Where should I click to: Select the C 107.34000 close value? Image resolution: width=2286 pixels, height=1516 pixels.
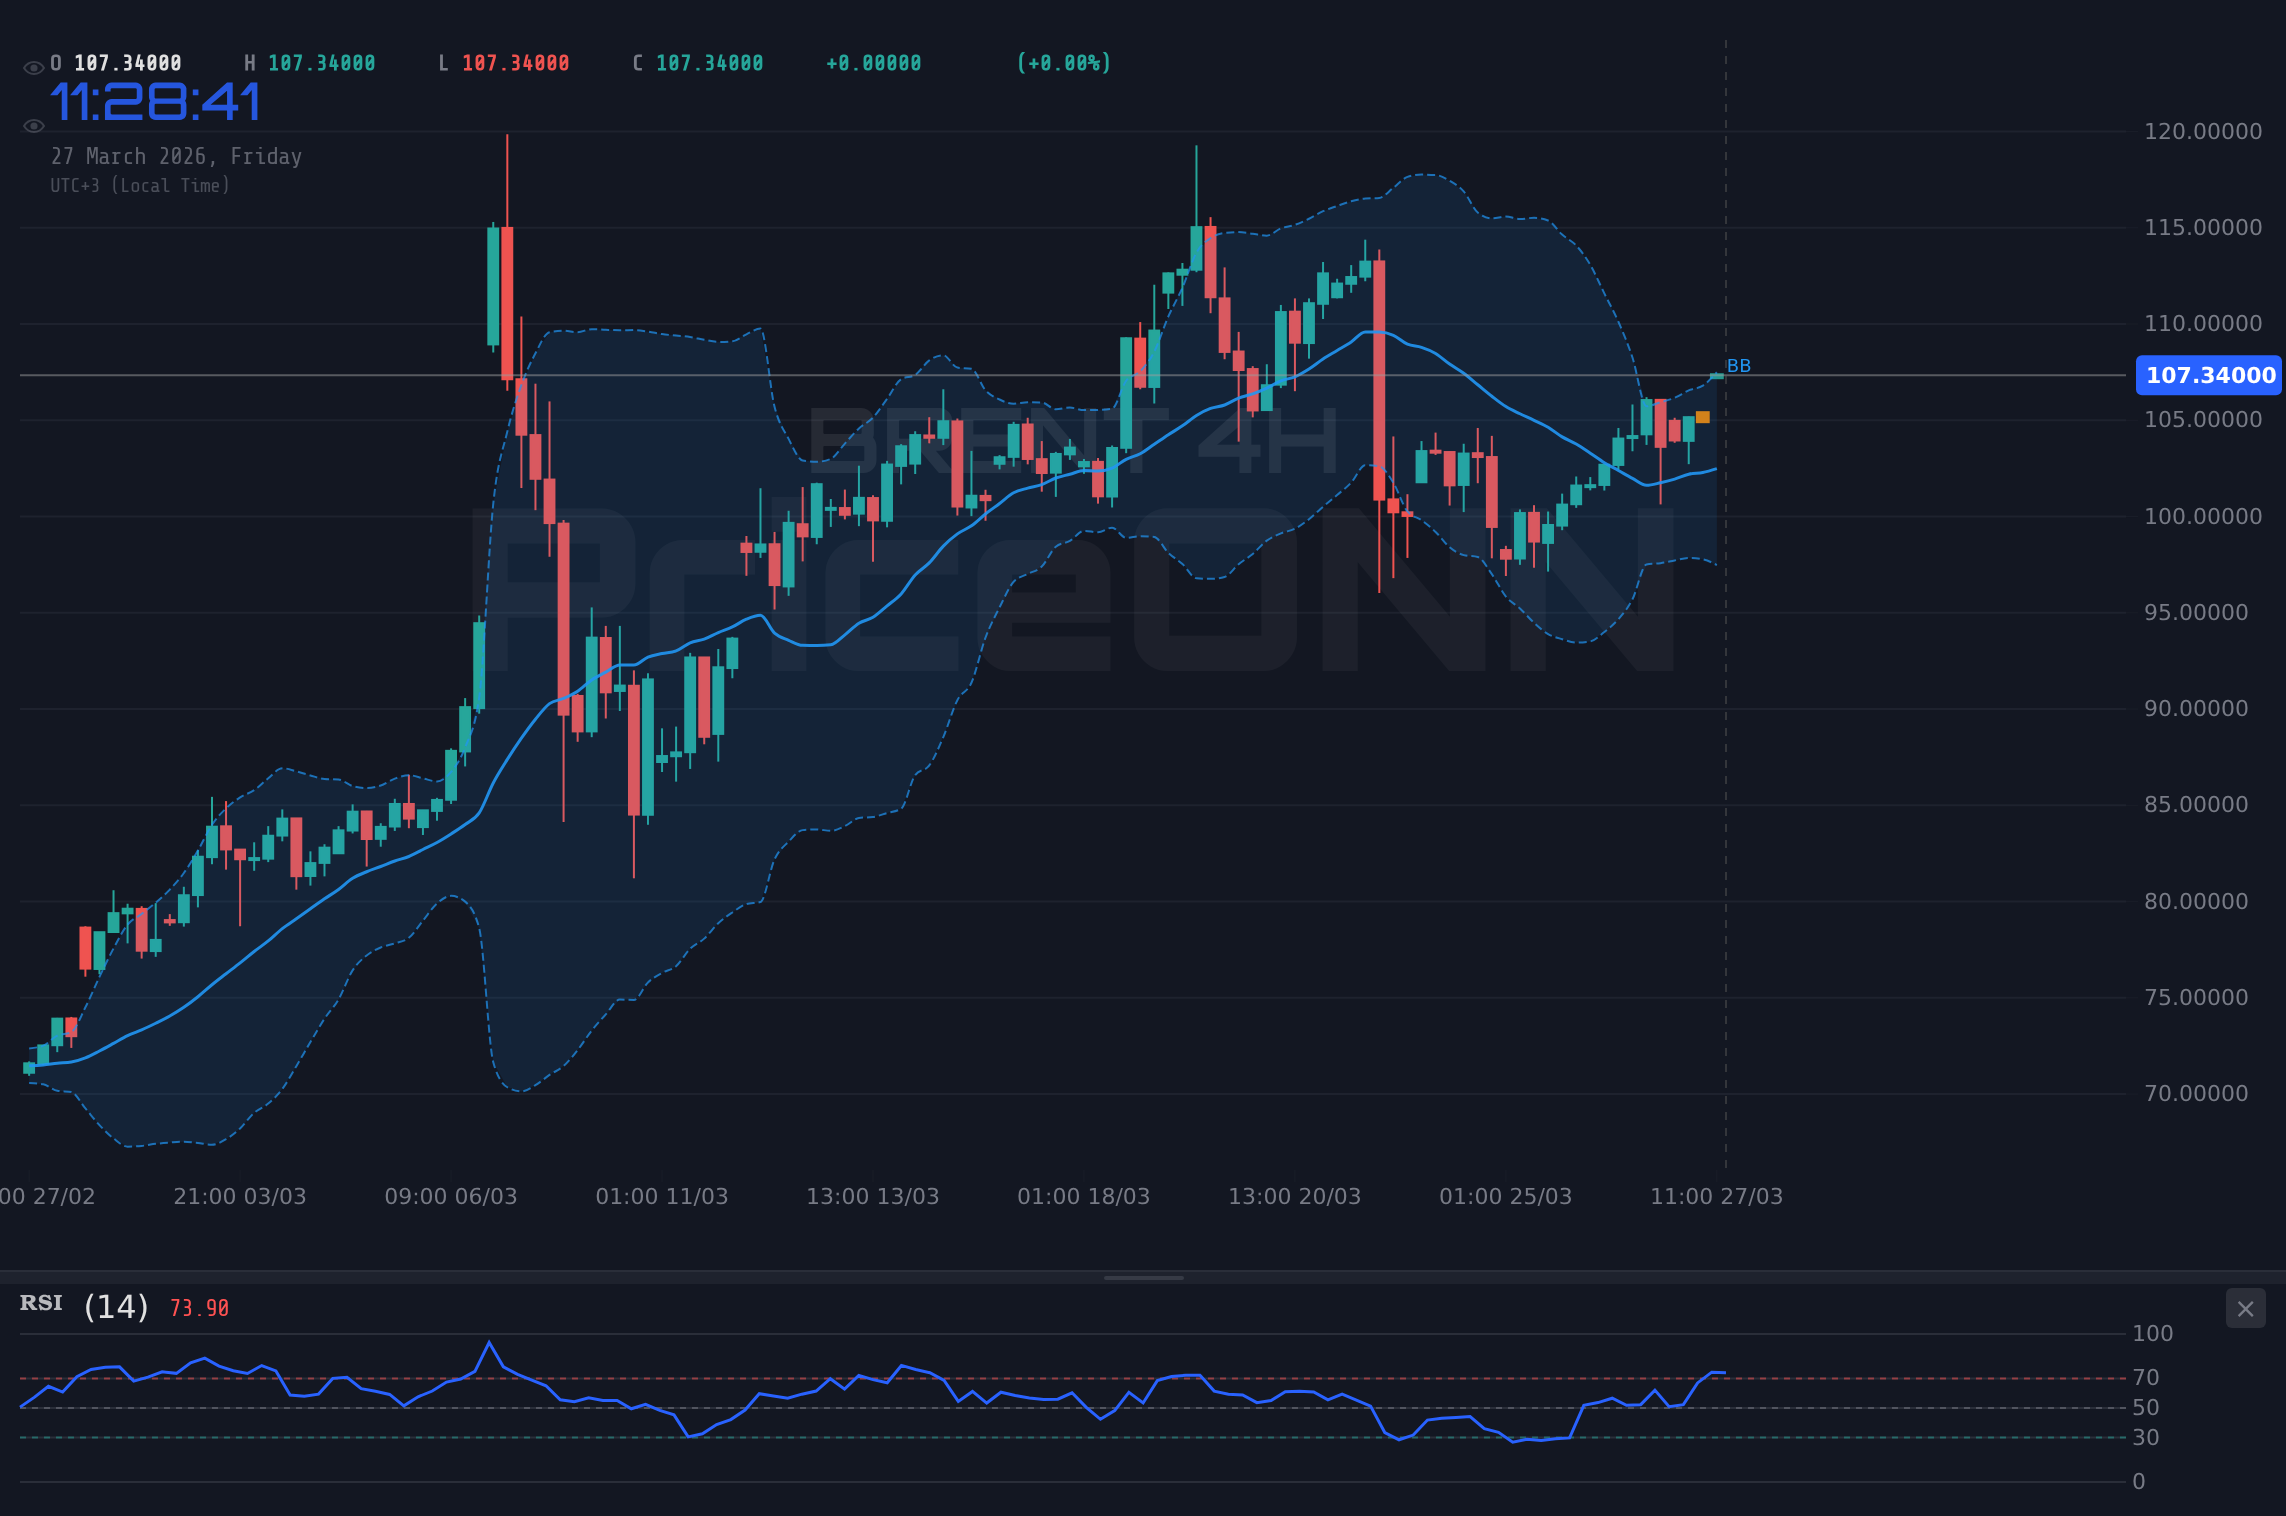(697, 62)
